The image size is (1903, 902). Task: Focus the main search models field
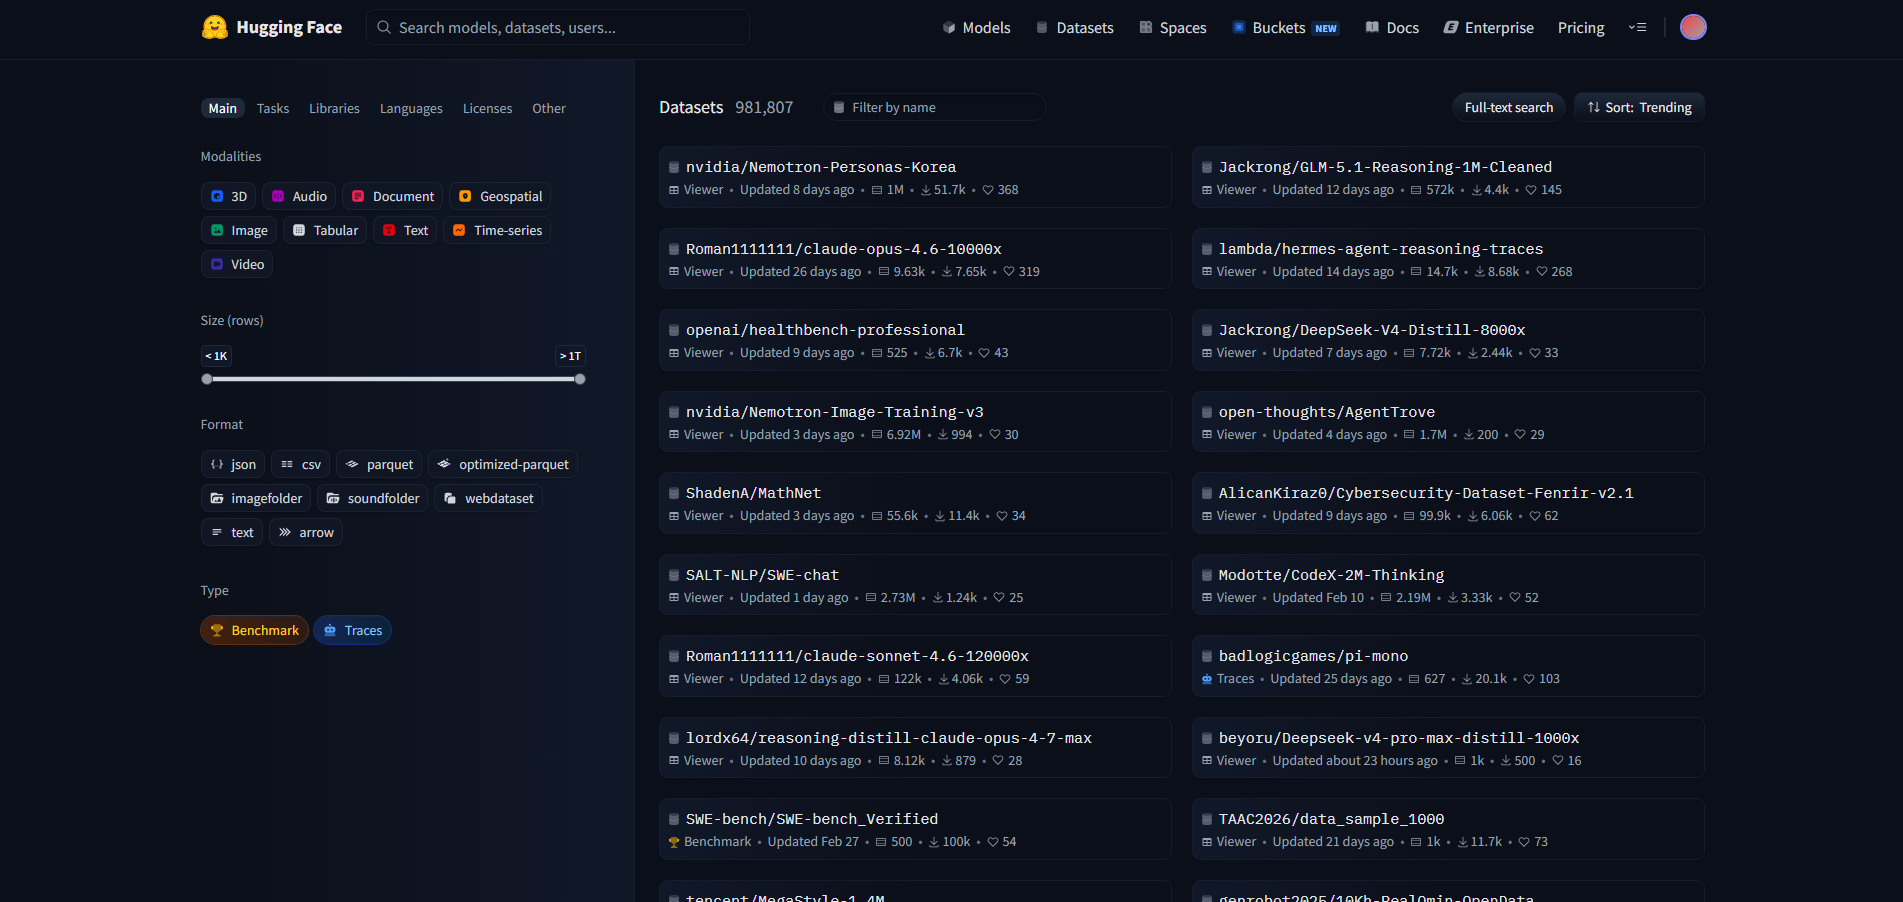tap(558, 27)
